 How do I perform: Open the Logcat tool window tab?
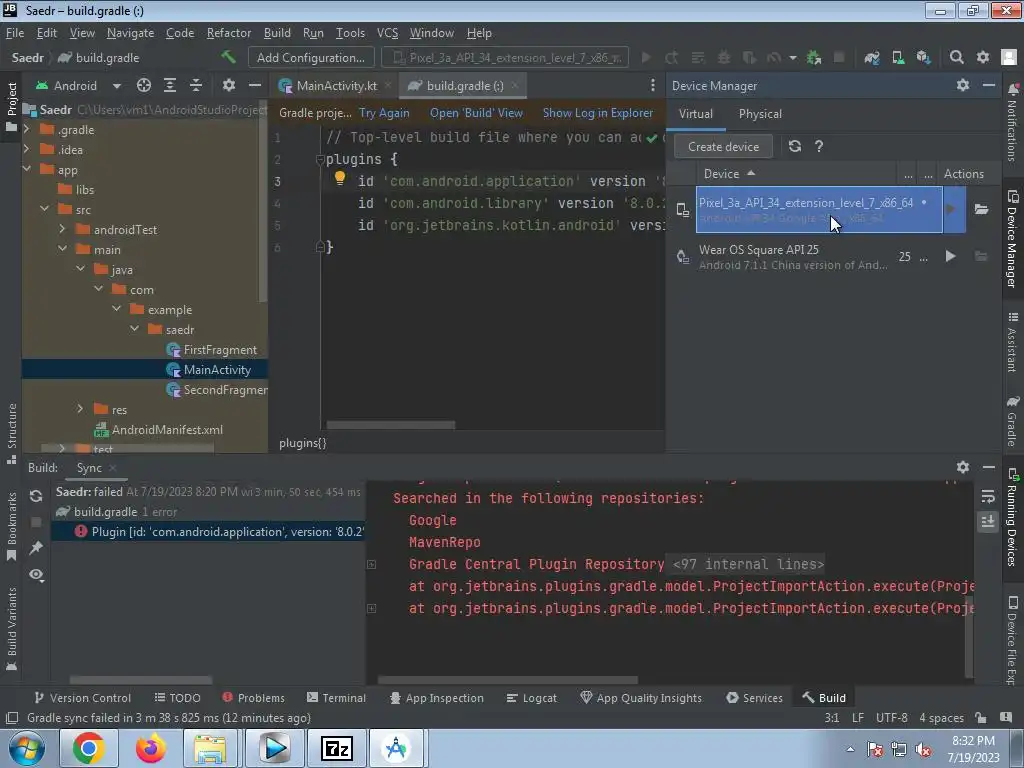click(x=532, y=698)
